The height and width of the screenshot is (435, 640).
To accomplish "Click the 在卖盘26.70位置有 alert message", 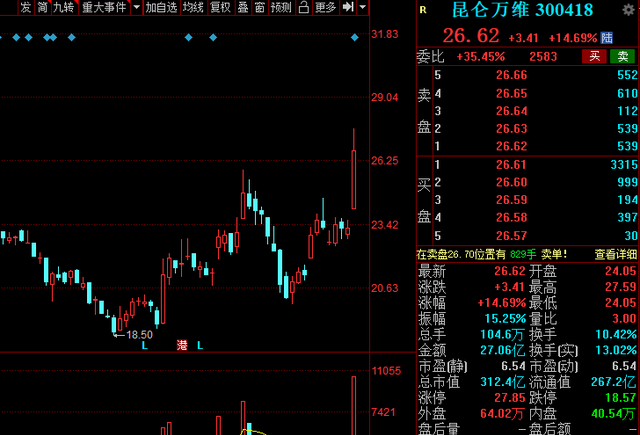I will click(492, 255).
